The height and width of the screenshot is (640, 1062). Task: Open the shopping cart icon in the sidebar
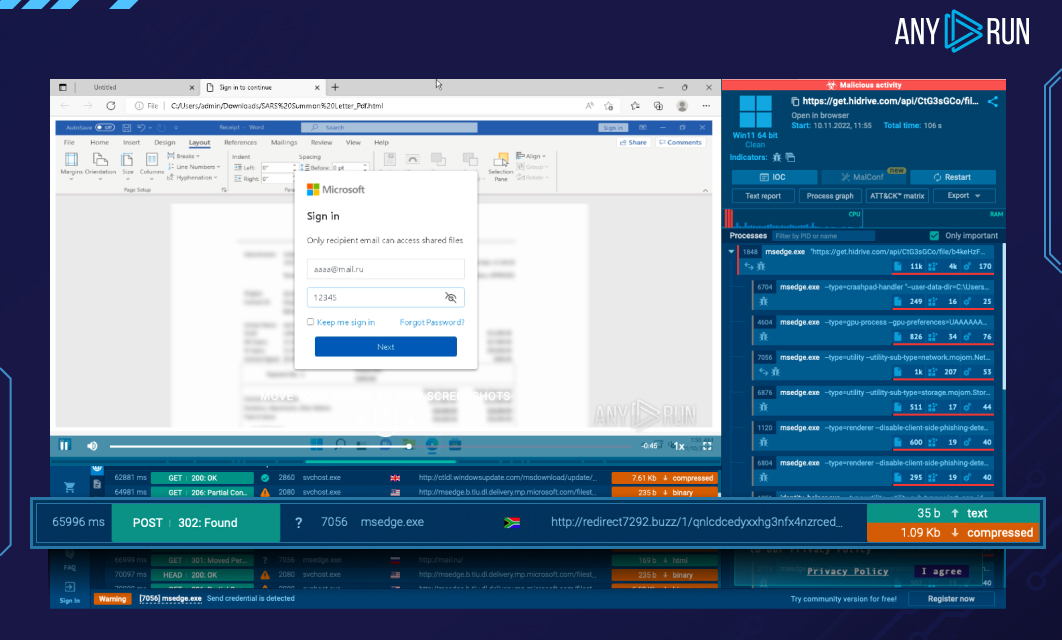pos(69,487)
